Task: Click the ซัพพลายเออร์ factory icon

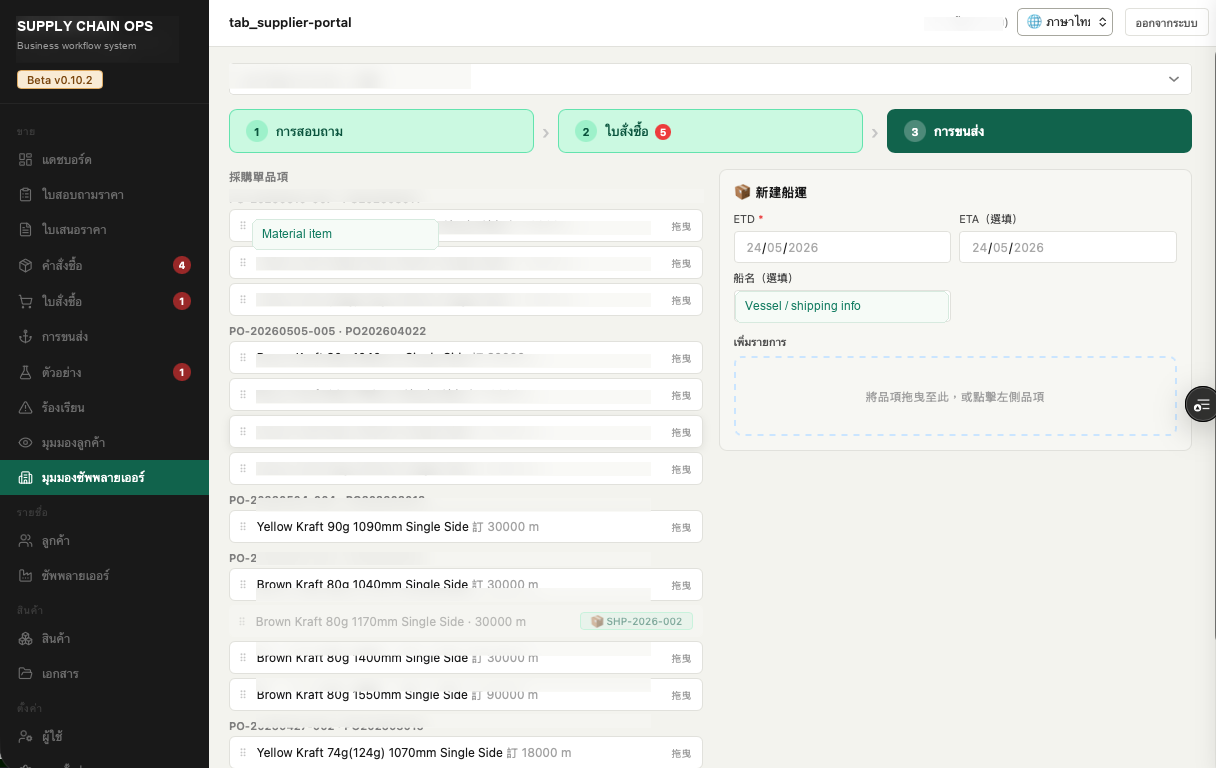Action: 26,576
